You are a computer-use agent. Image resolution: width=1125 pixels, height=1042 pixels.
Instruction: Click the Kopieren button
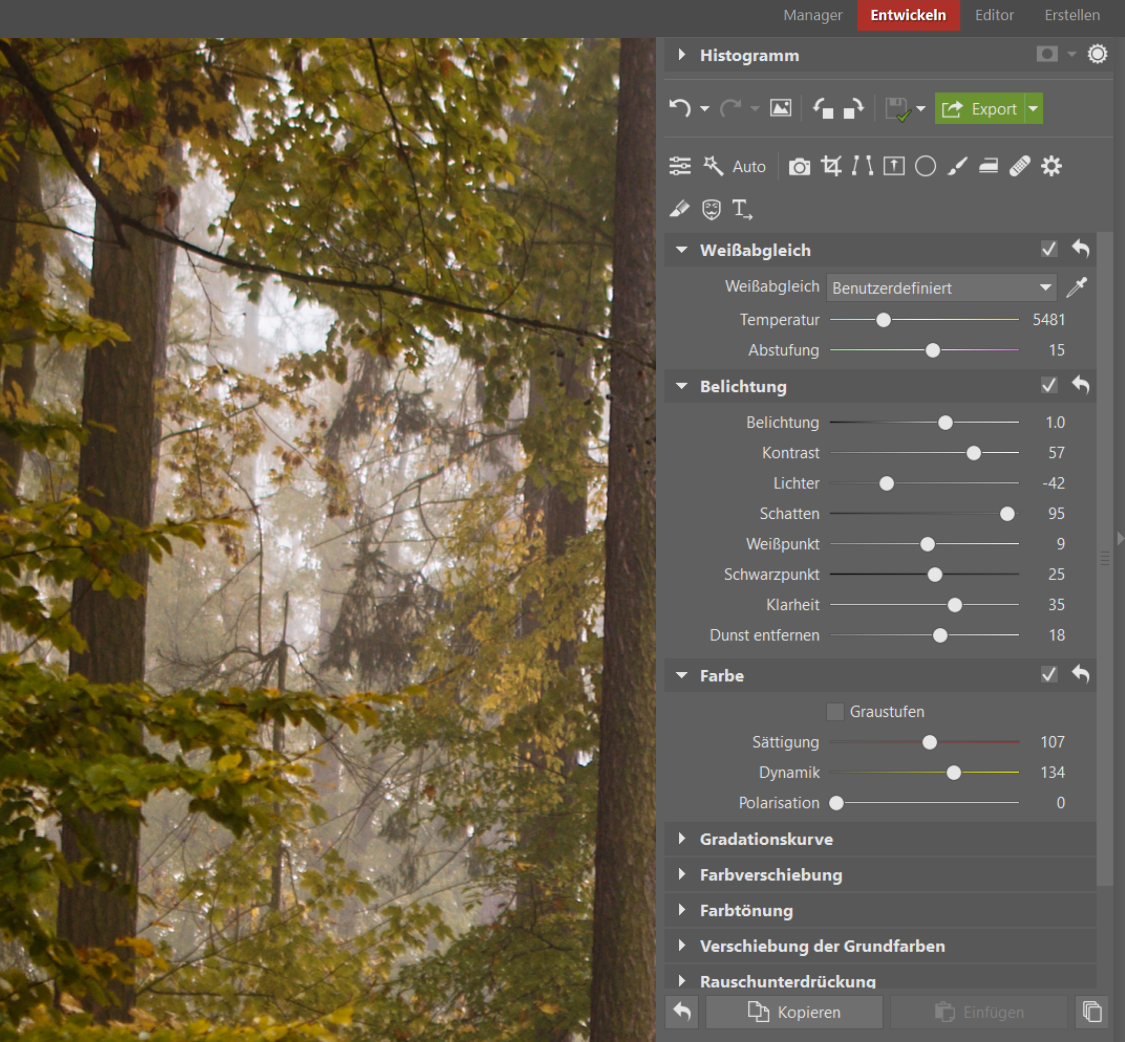point(794,1012)
